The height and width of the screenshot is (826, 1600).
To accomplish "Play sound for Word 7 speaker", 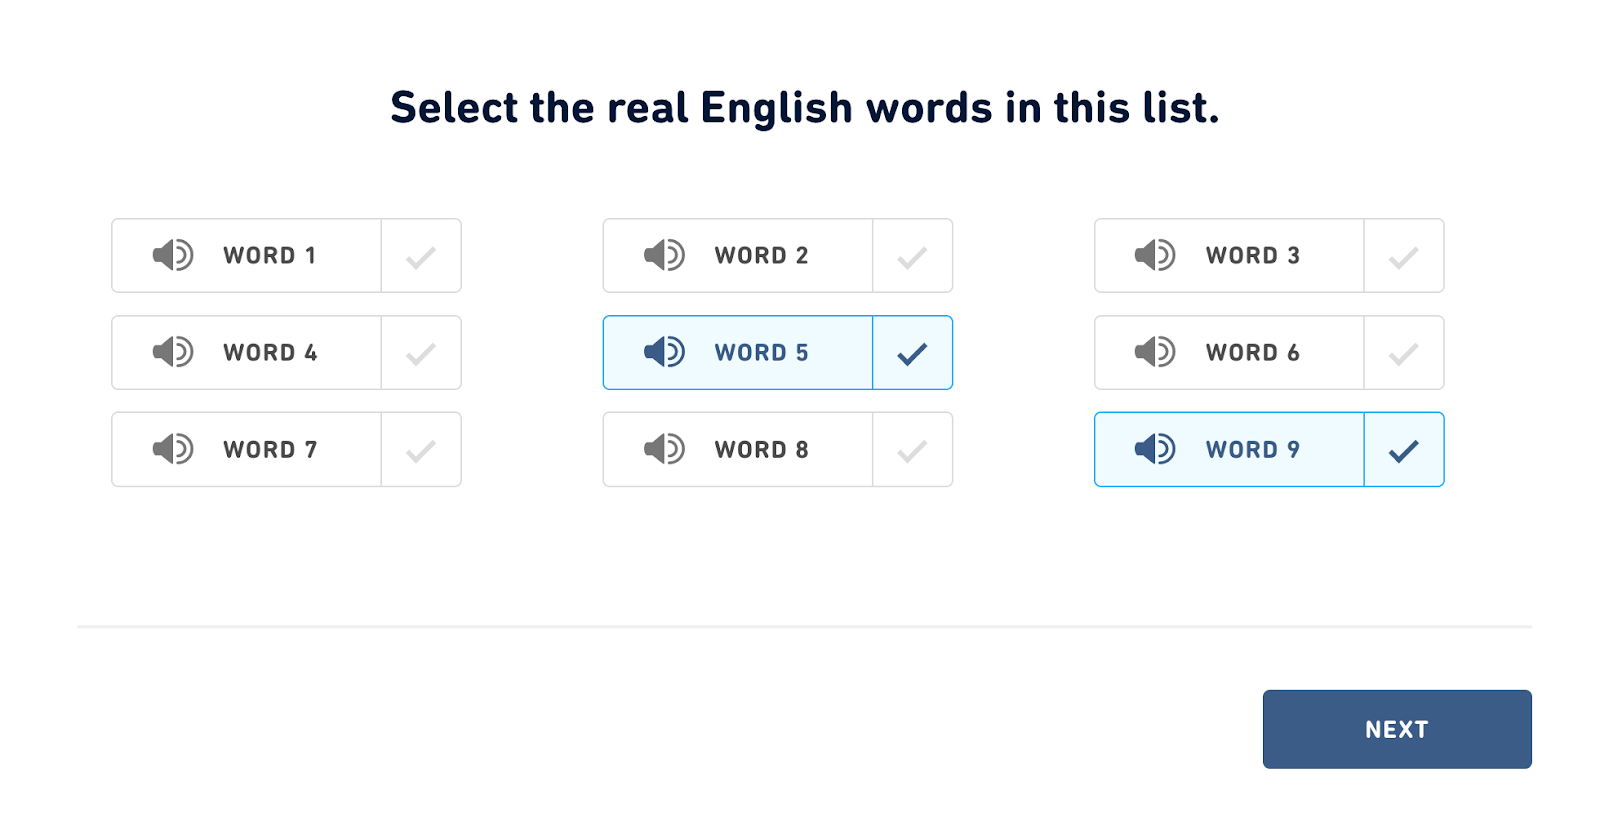I will pyautogui.click(x=173, y=449).
